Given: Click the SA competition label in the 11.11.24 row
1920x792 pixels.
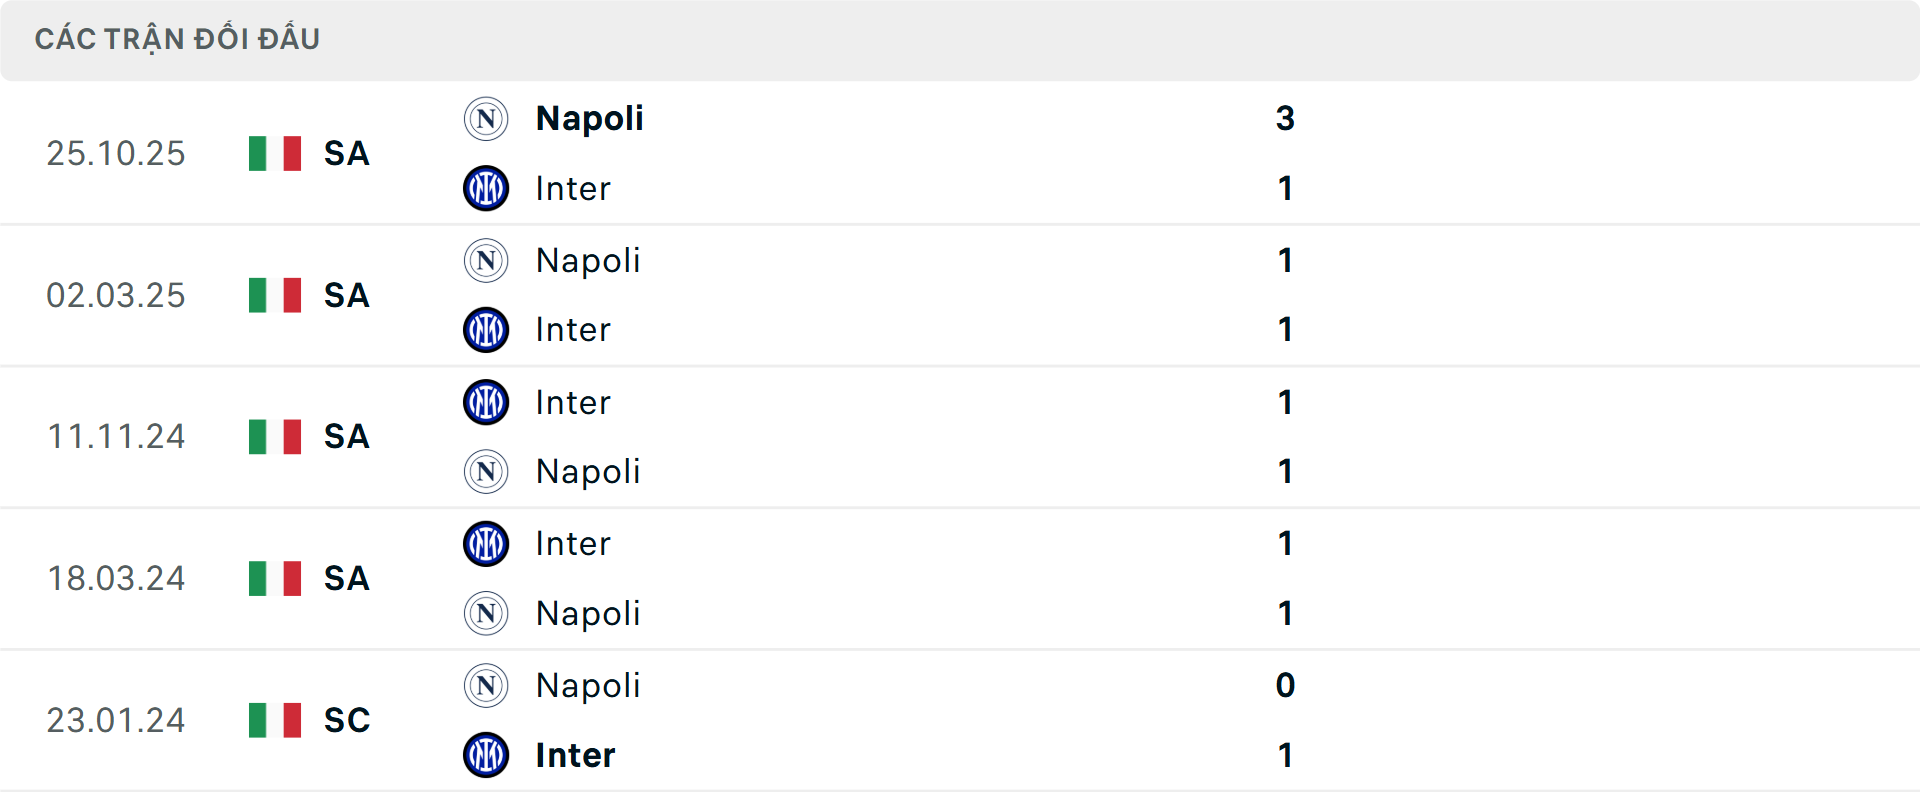Looking at the screenshot, I should click(x=345, y=437).
